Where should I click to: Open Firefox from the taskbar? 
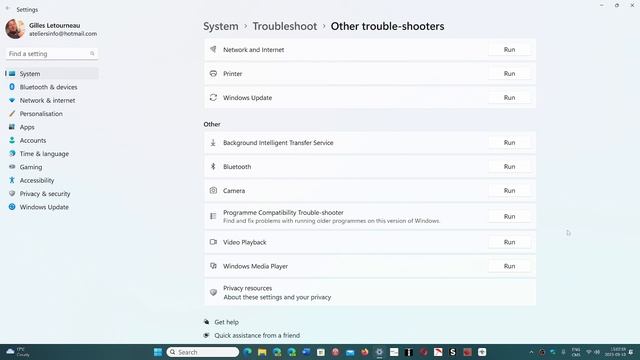coord(364,352)
